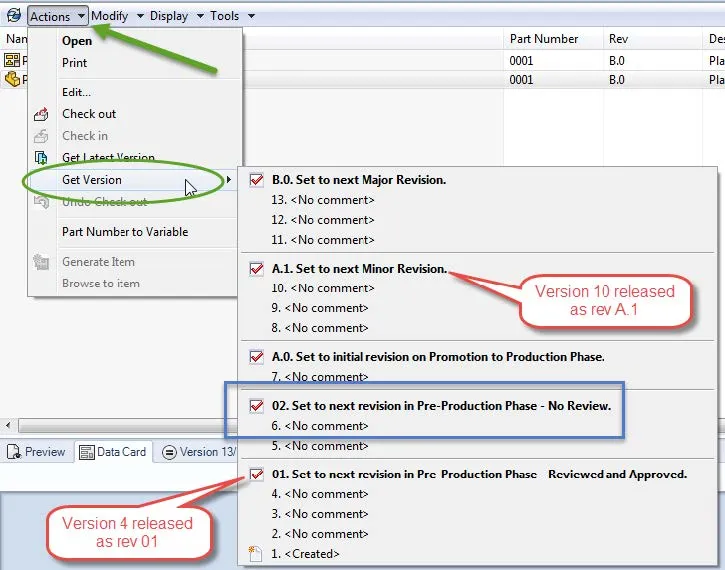Choose Open from the Actions menu
The height and width of the screenshot is (570, 725).
coord(77,41)
